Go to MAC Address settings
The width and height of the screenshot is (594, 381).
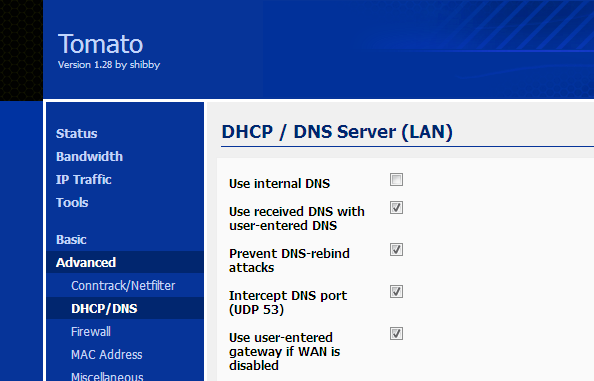[x=107, y=355]
